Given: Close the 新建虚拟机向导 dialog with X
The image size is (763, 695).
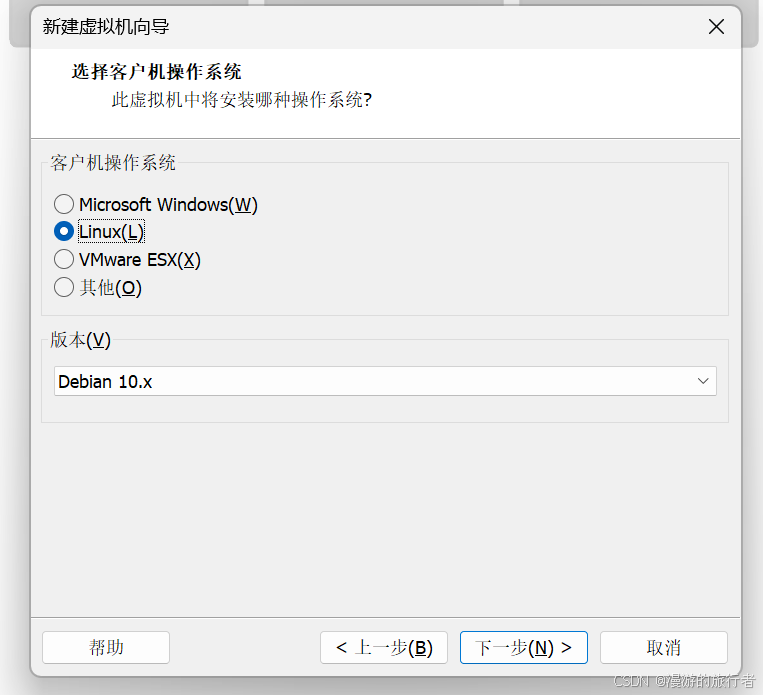Looking at the screenshot, I should tap(716, 27).
